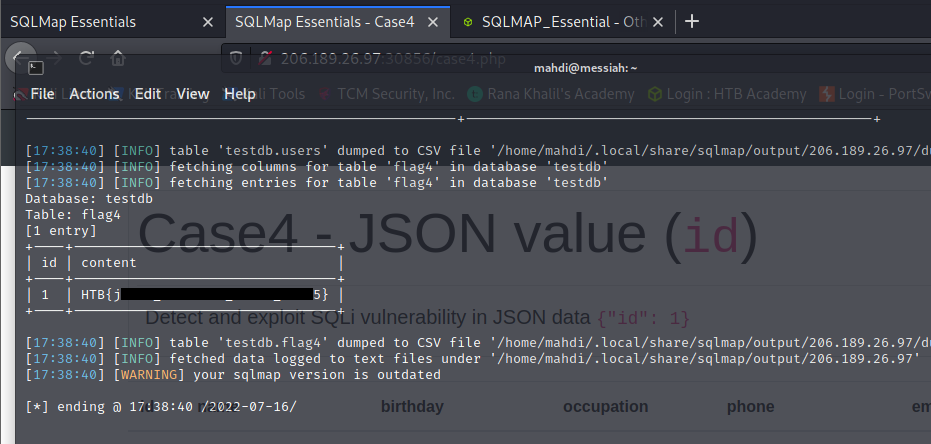Screen dimensions: 931x444
Task: Open the Login - PortSwigger bookmark
Action: (x=874, y=94)
